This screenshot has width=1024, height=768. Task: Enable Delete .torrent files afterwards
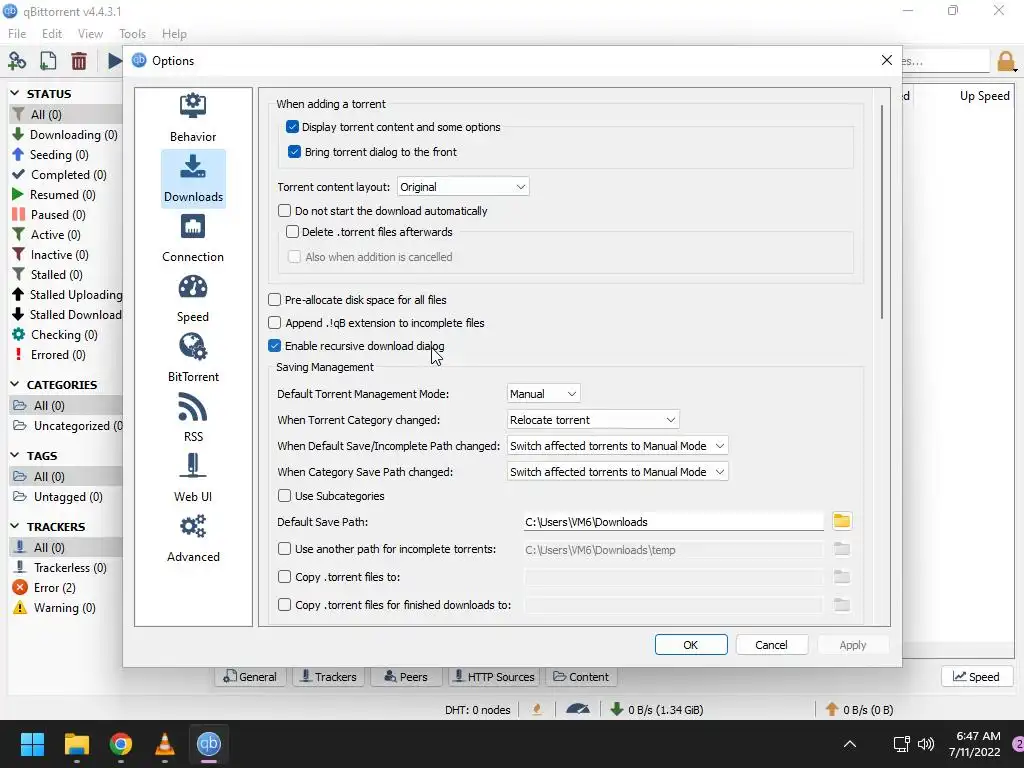pyautogui.click(x=293, y=231)
